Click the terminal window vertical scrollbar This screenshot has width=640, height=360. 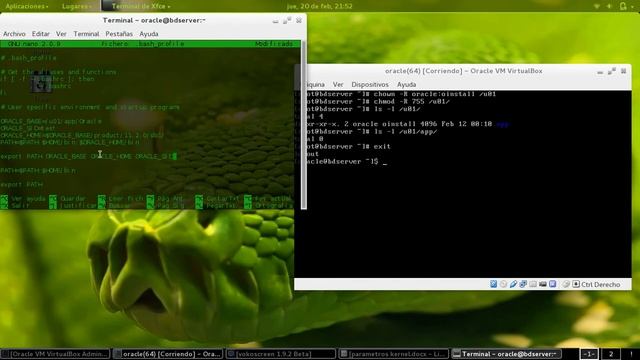[304, 124]
